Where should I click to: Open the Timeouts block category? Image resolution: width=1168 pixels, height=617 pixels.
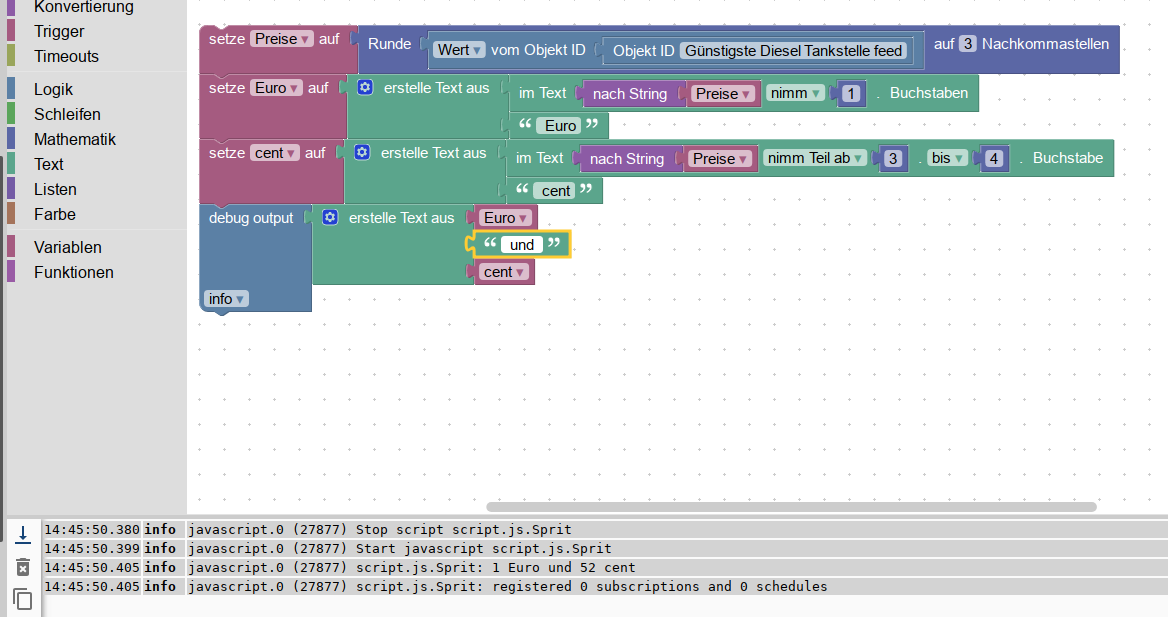[66, 57]
